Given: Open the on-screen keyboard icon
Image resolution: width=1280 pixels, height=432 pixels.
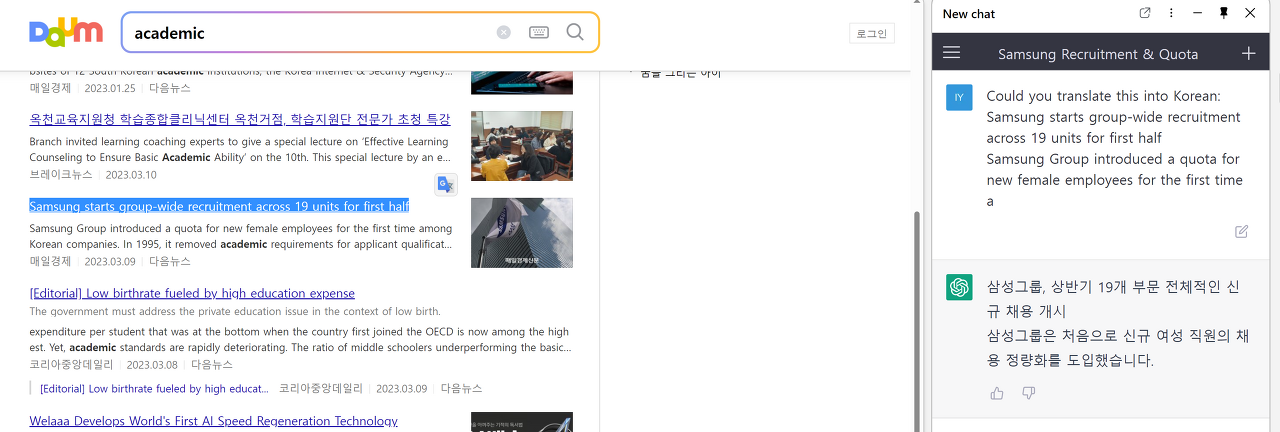Looking at the screenshot, I should 539,32.
